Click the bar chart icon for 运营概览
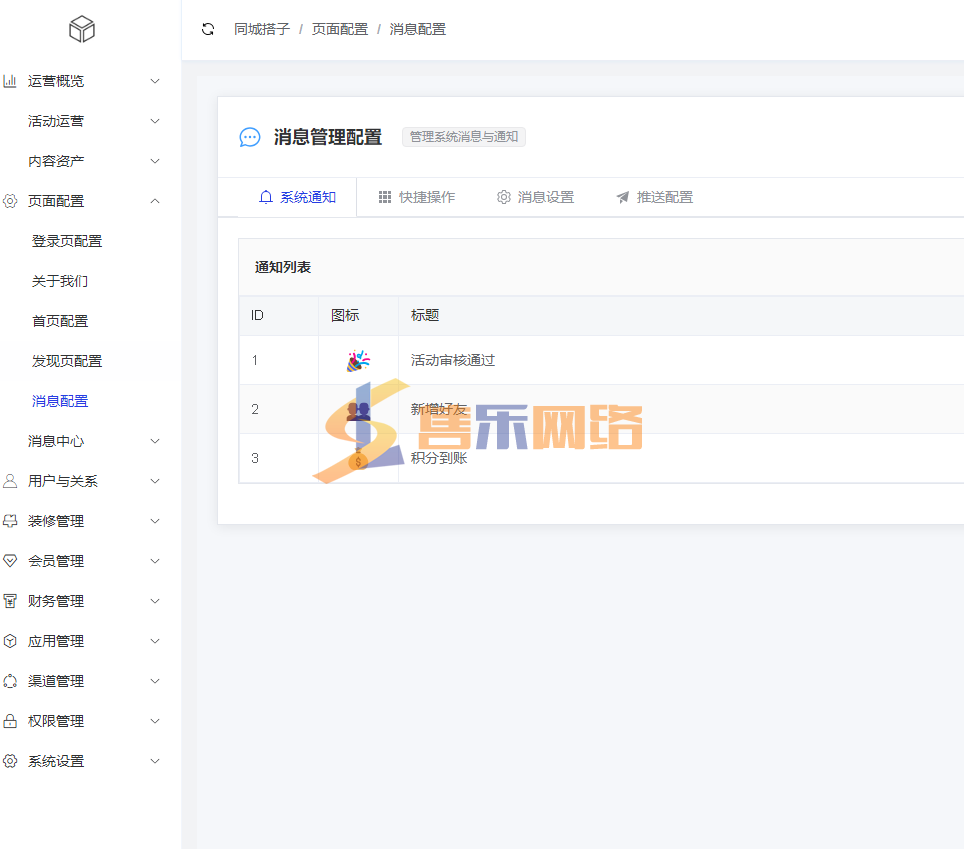Image resolution: width=964 pixels, height=849 pixels. 10,81
